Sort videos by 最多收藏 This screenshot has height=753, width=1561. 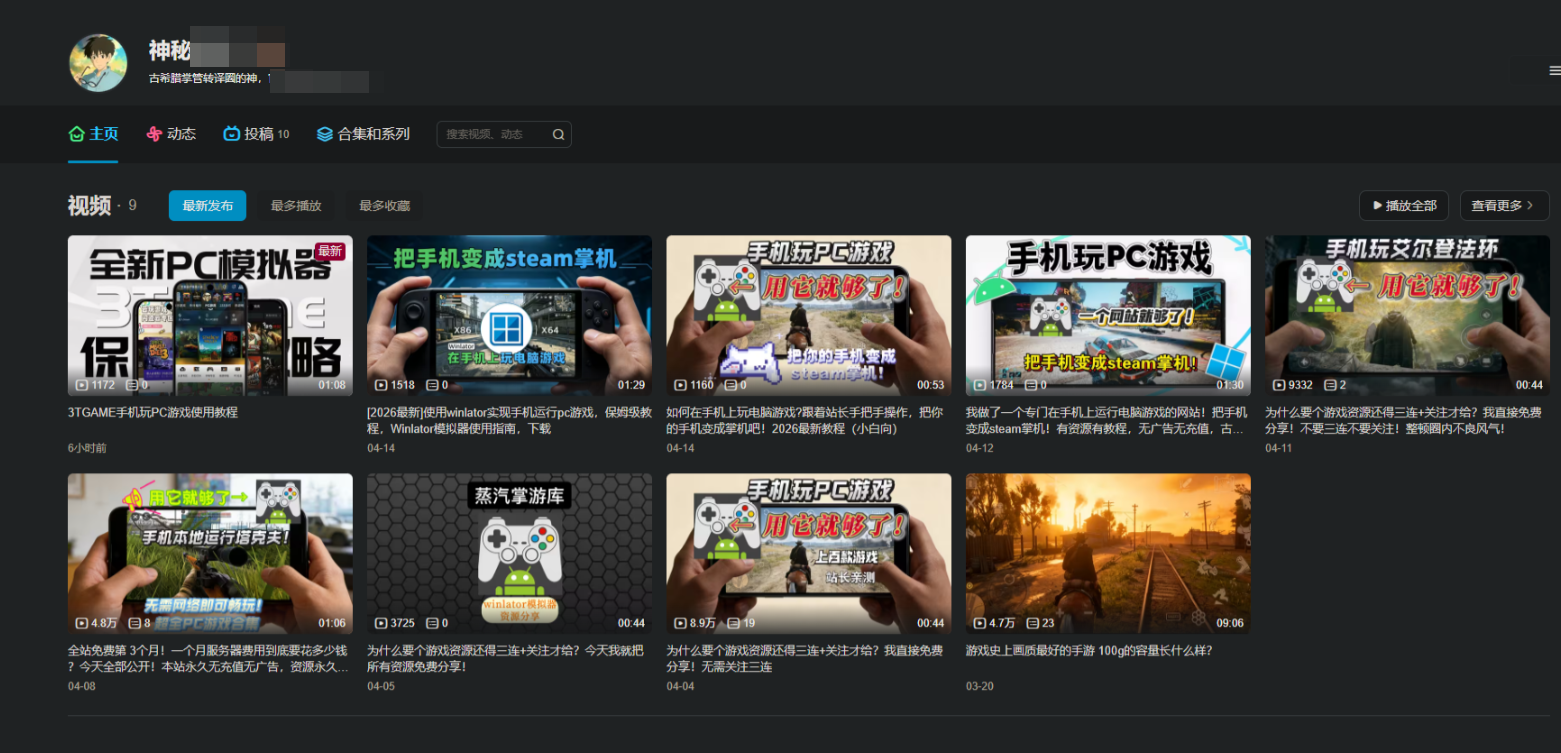click(x=385, y=206)
